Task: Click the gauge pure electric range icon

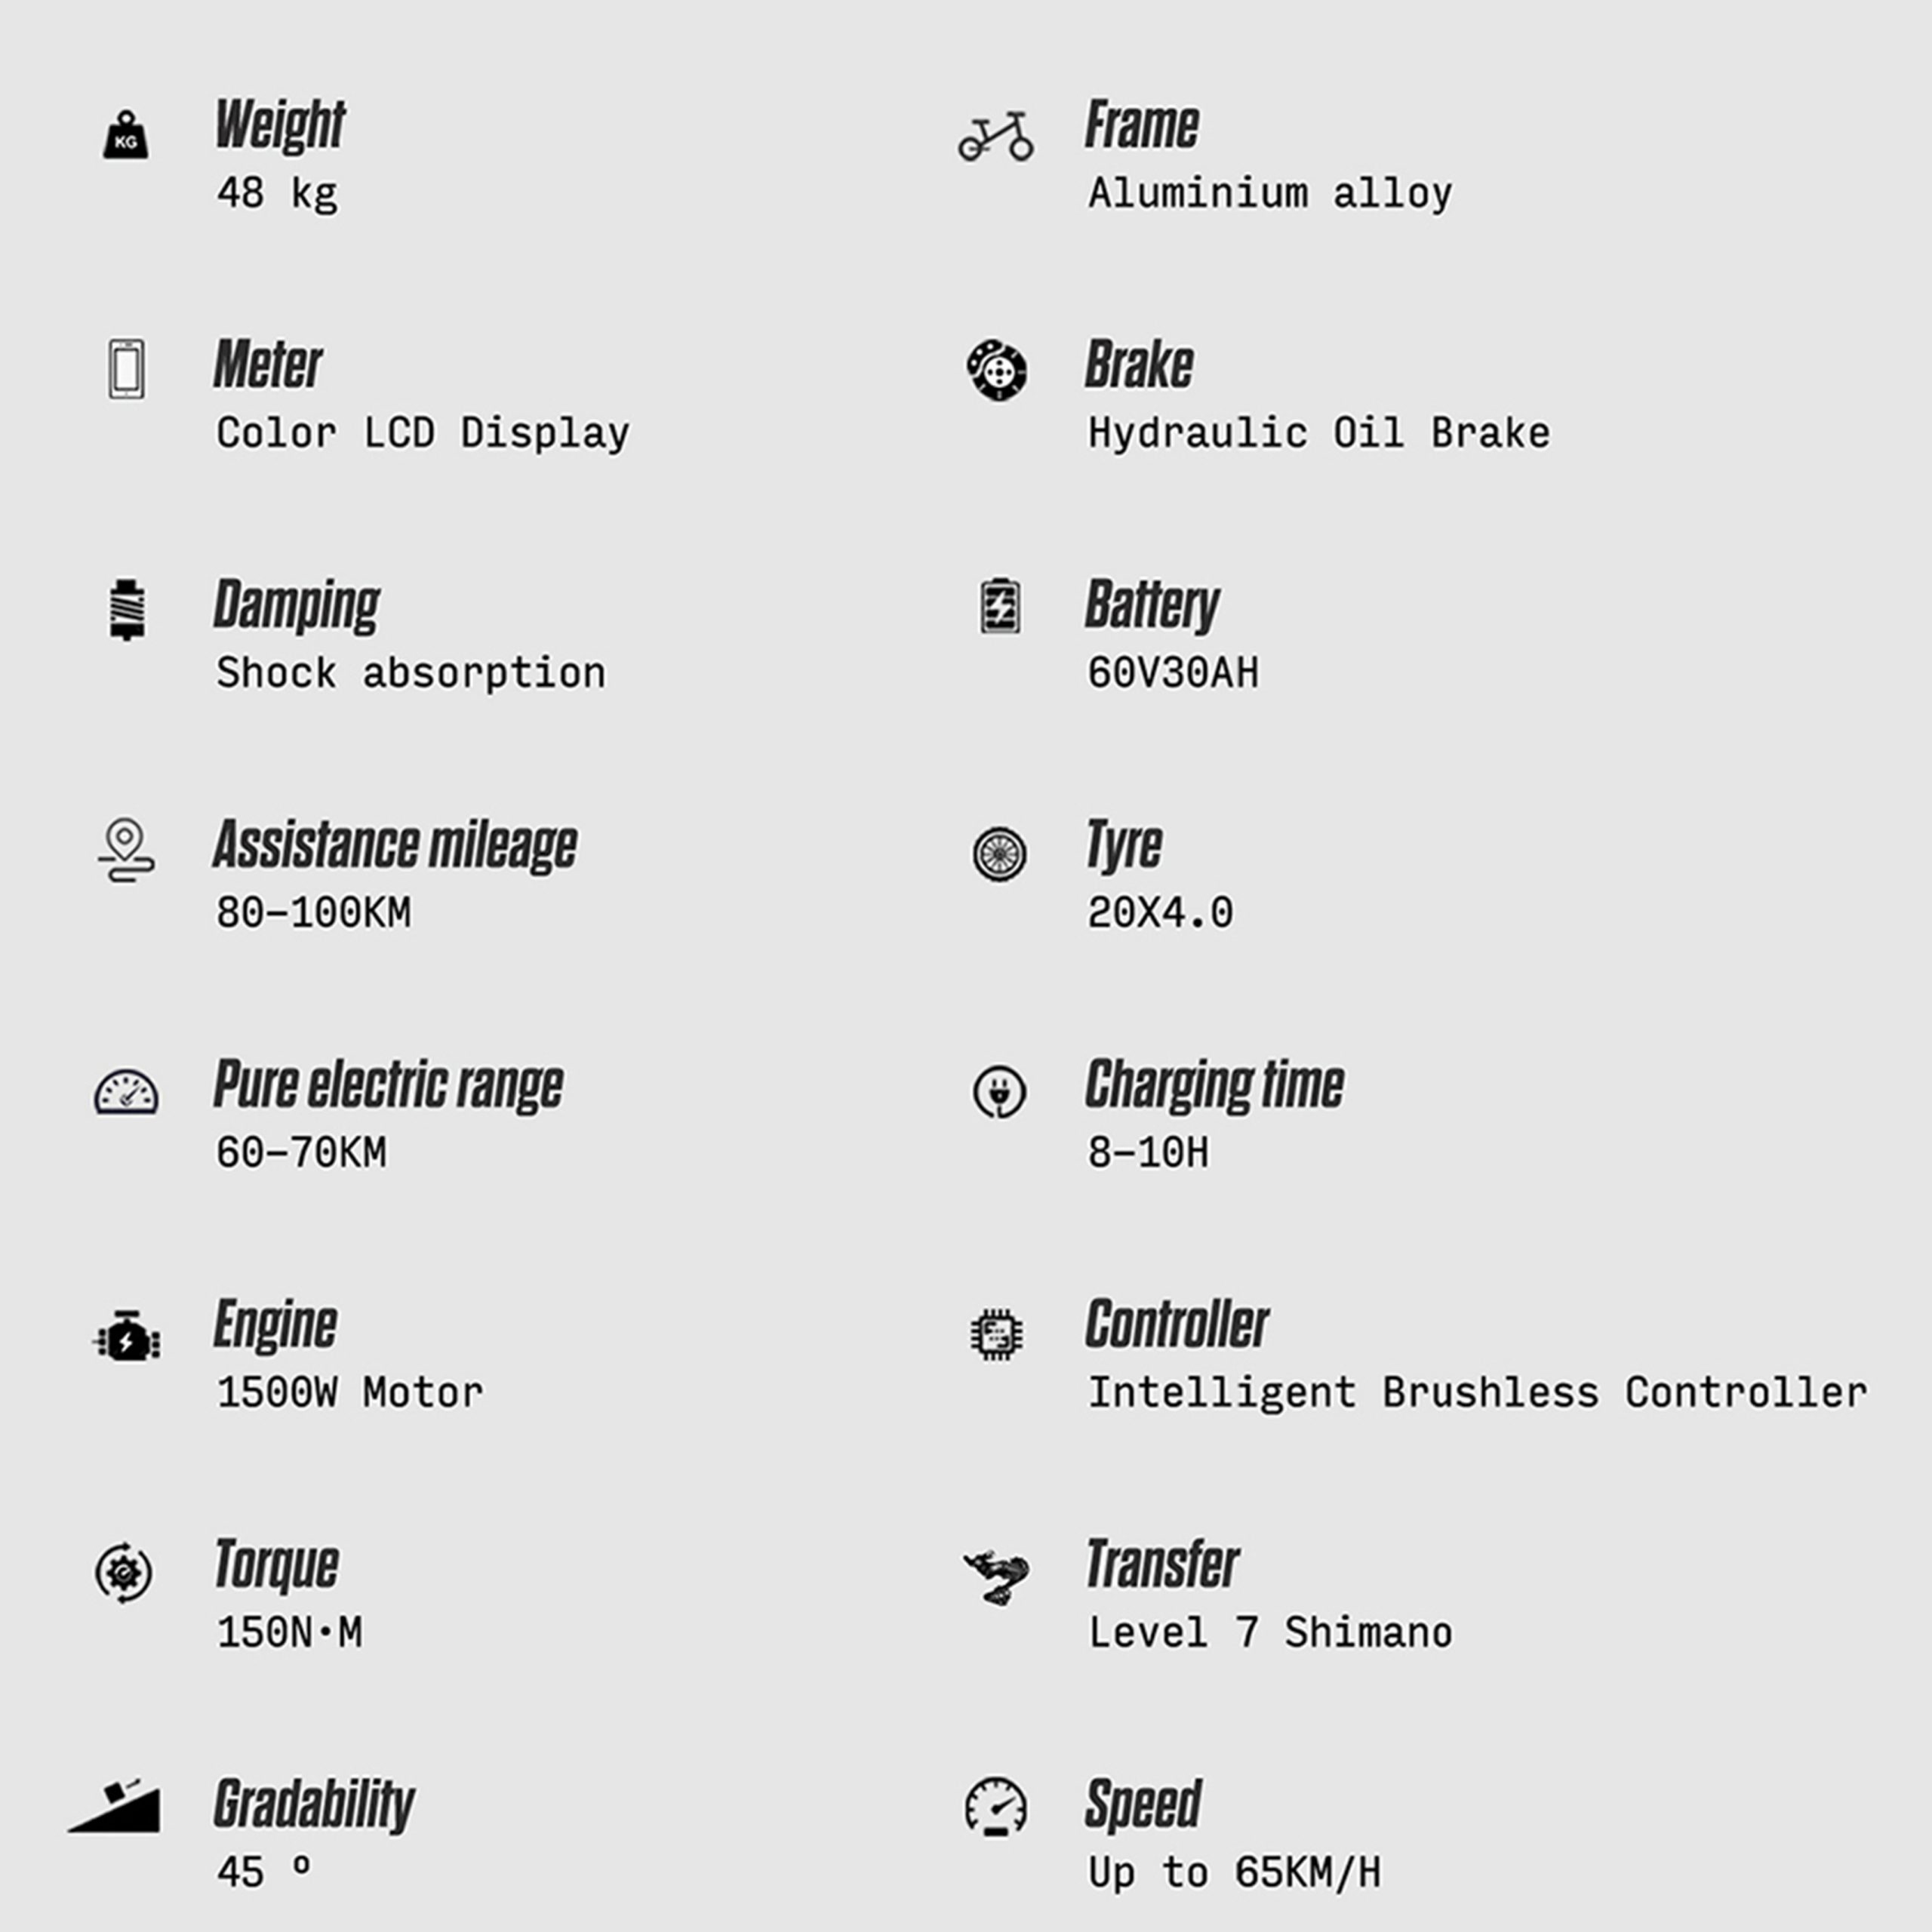Action: pos(126,1093)
